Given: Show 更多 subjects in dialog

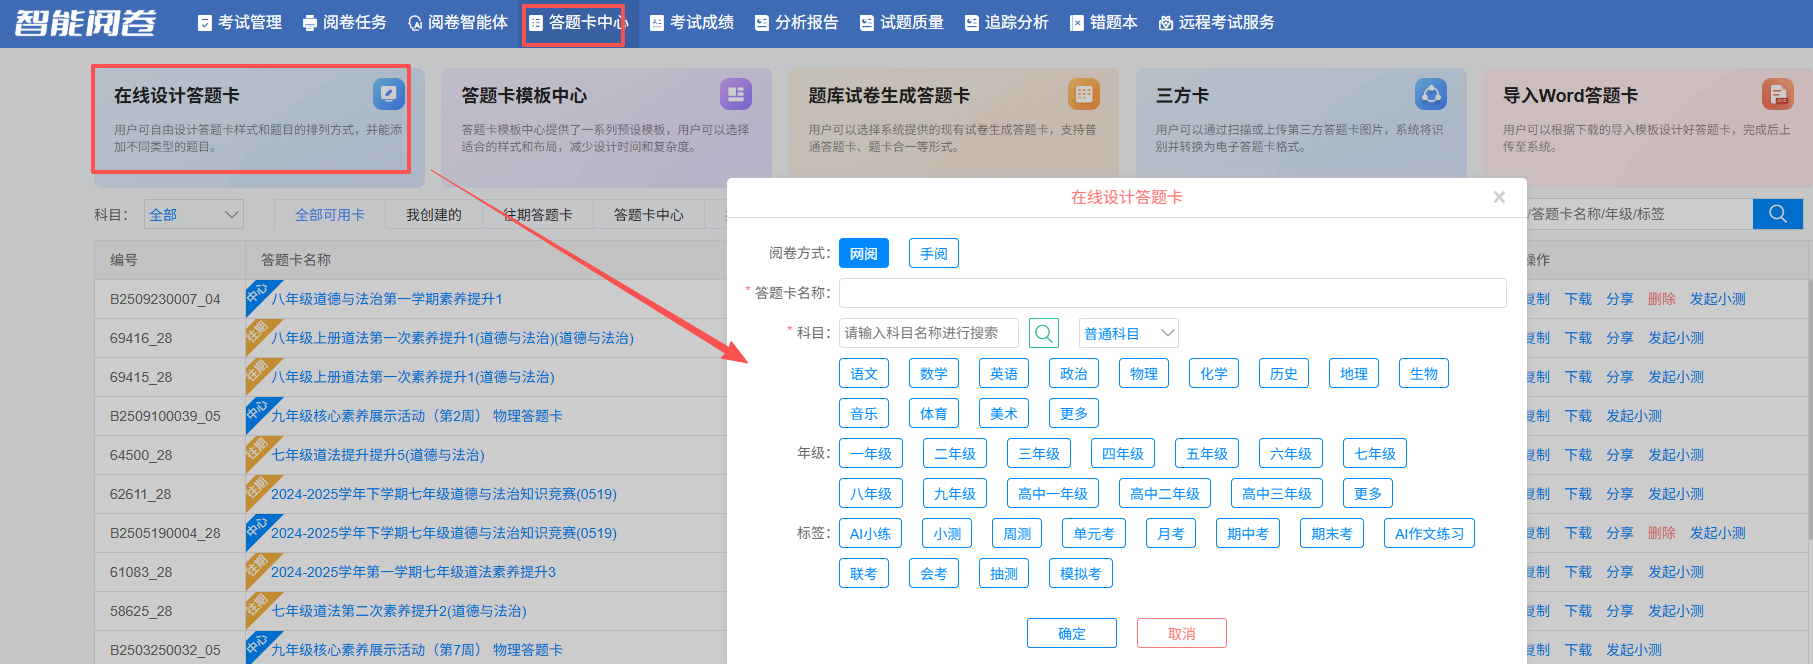Looking at the screenshot, I should tap(1074, 413).
